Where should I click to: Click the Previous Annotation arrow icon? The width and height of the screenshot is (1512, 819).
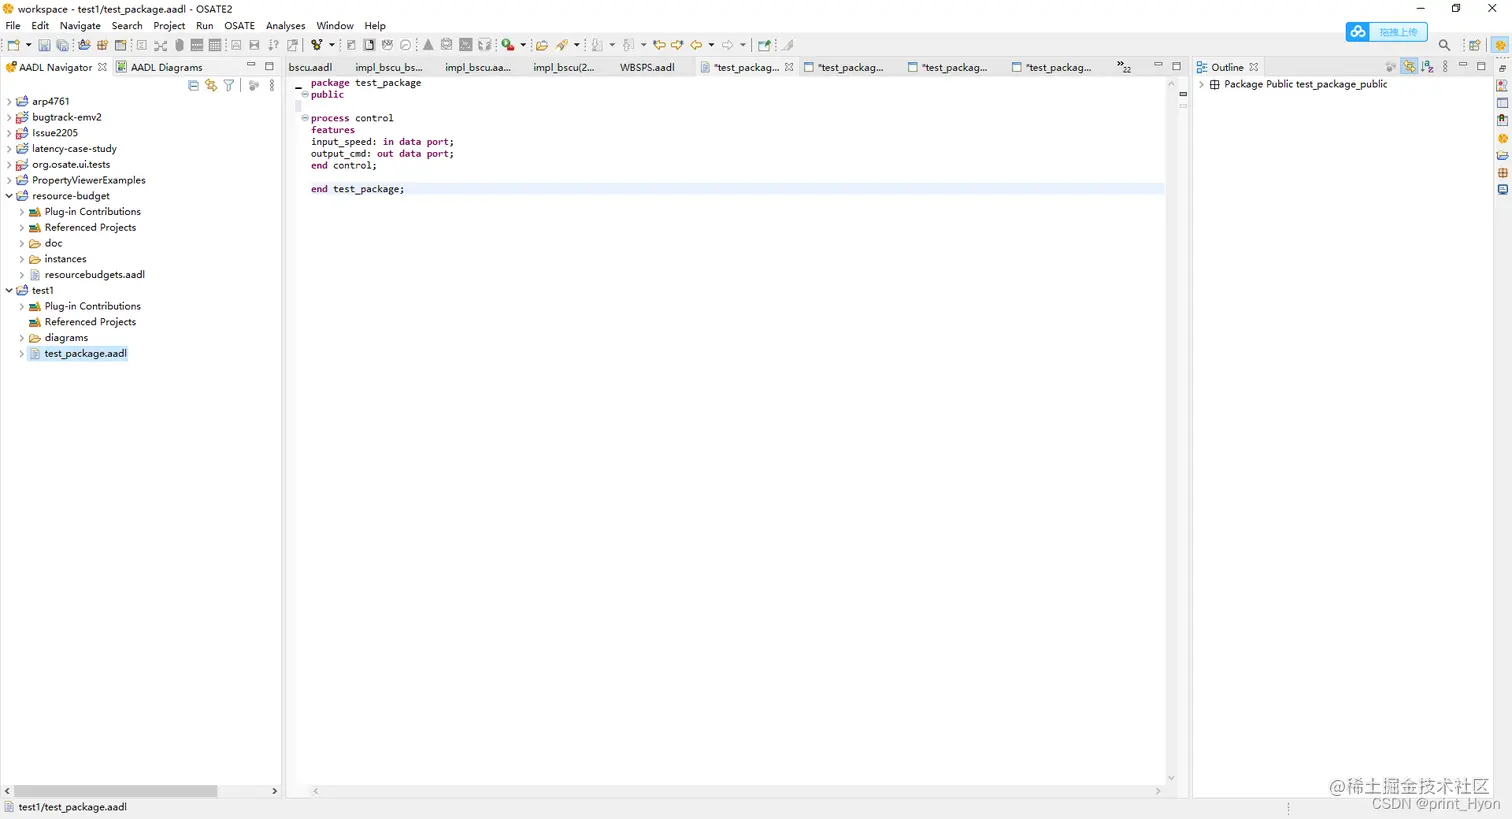628,45
